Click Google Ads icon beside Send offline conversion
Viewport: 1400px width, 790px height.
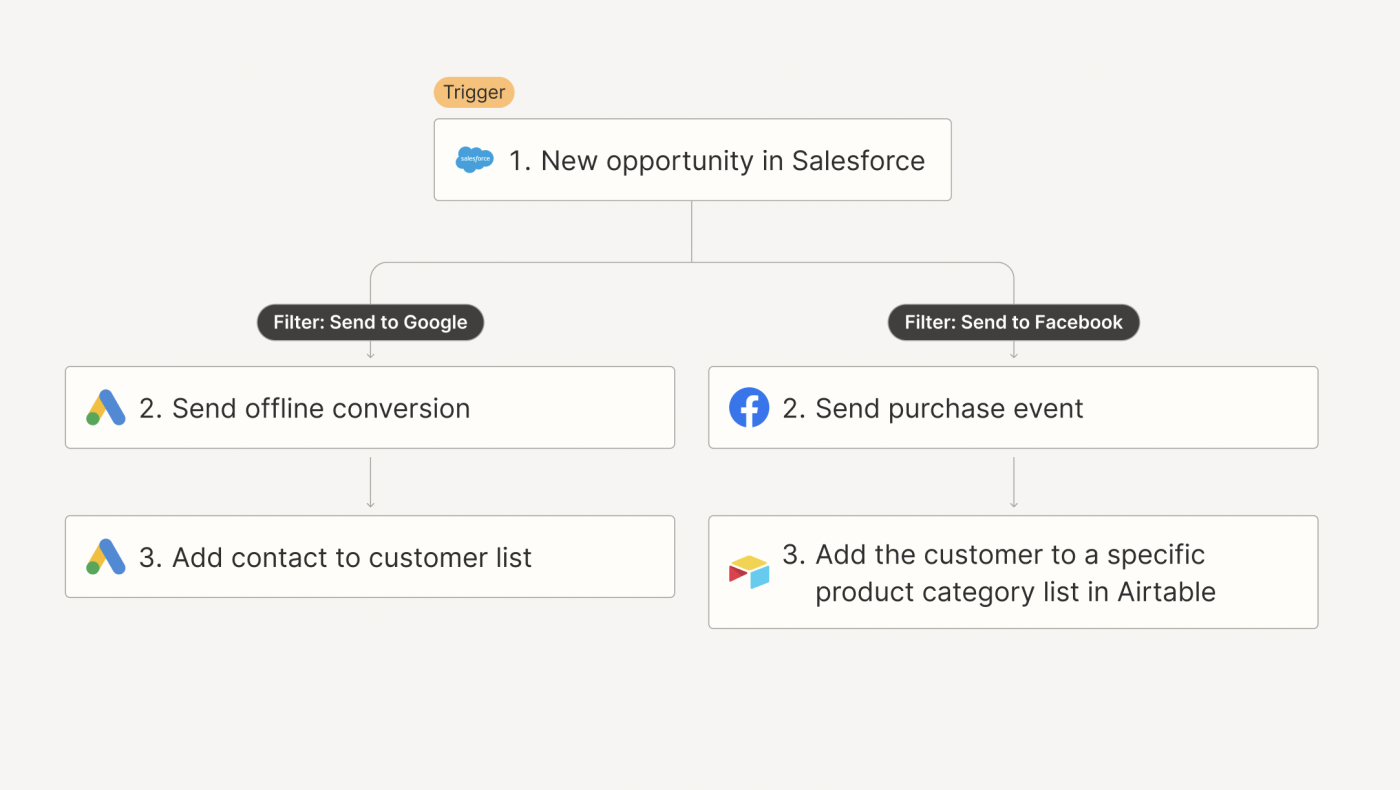[106, 408]
